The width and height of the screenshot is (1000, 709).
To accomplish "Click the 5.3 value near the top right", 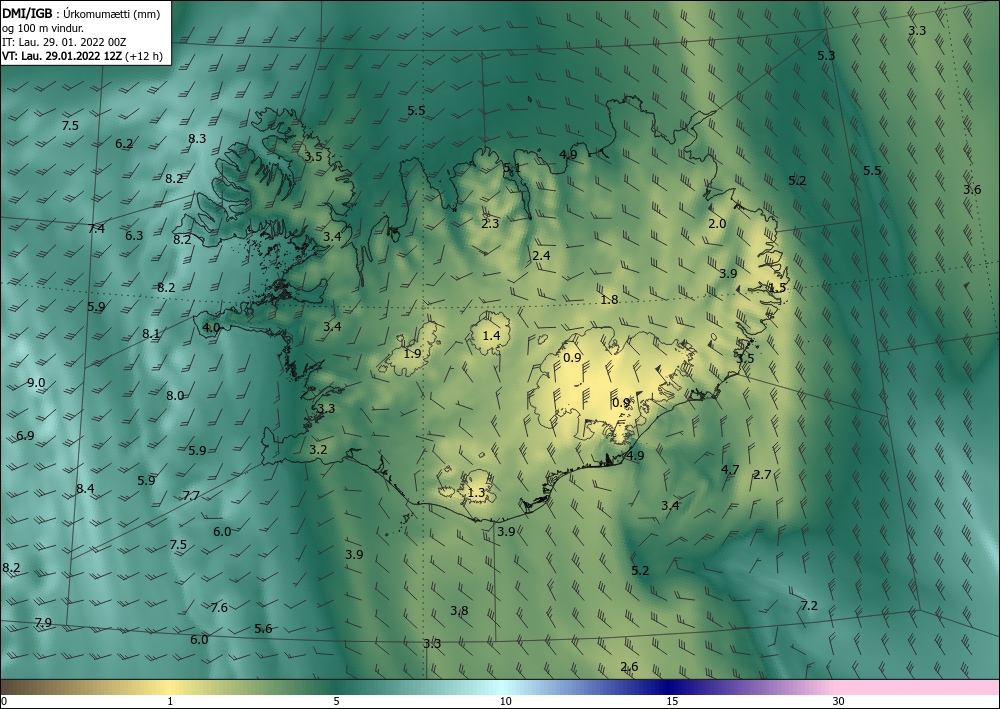I will tap(827, 55).
